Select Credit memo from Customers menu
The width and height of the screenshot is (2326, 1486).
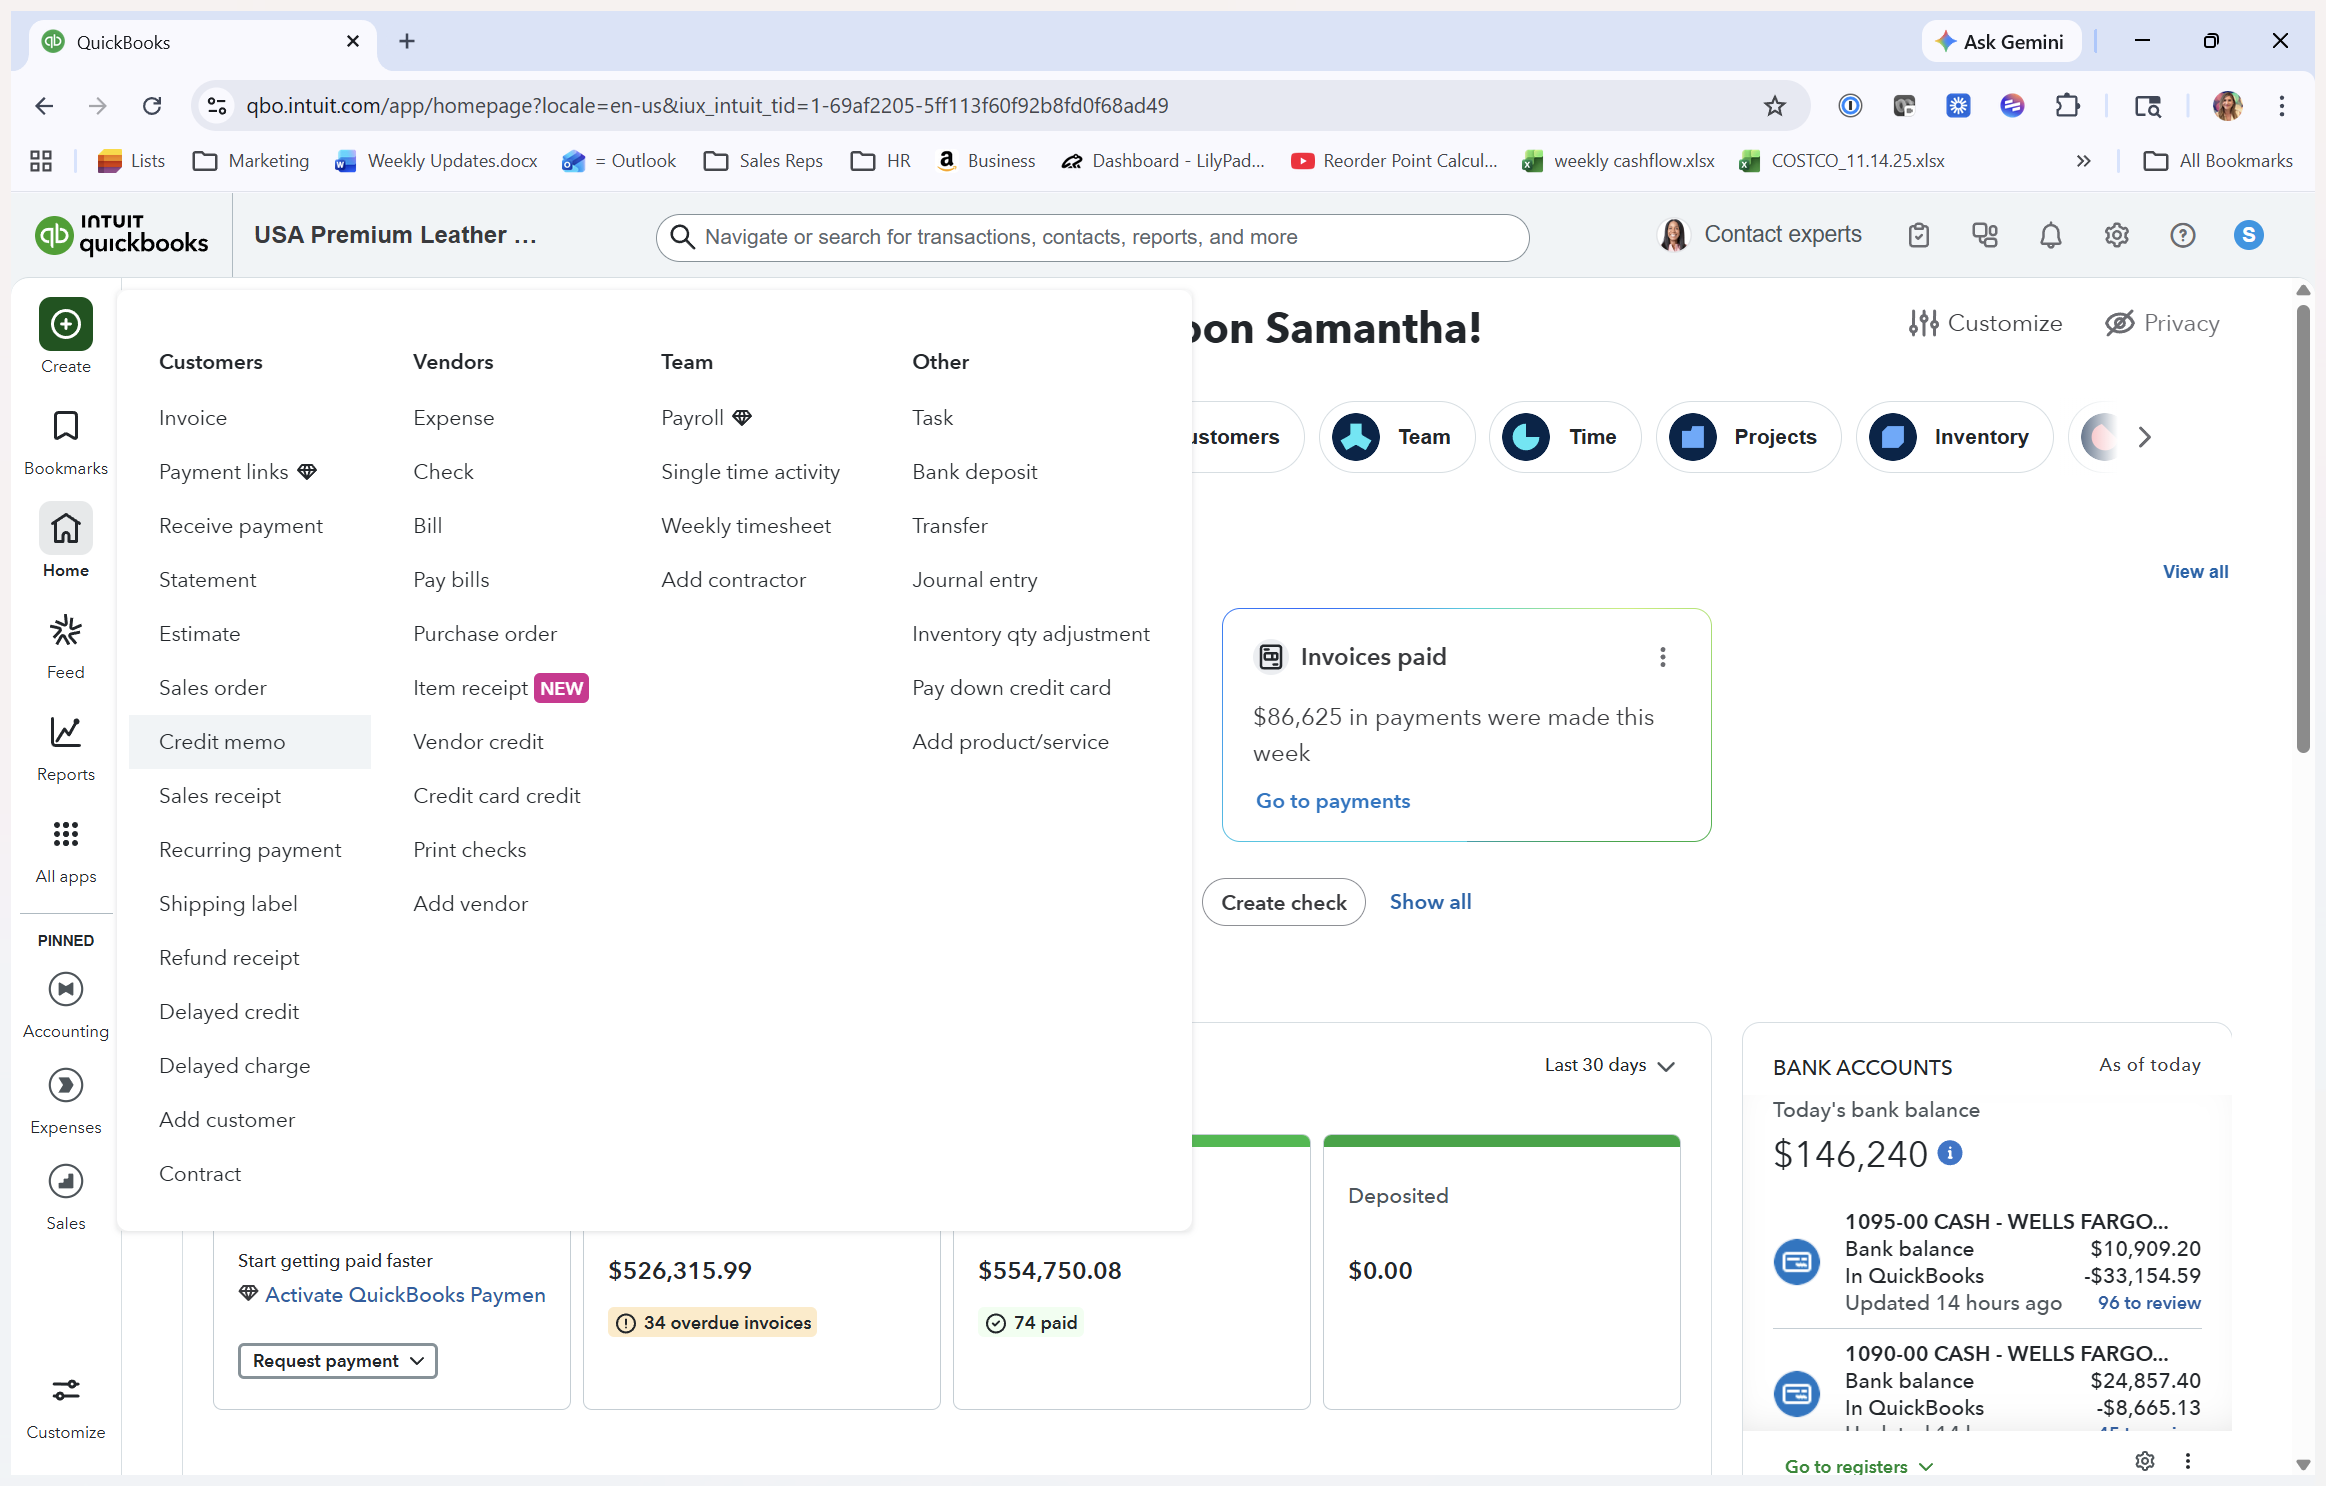pos(222,742)
